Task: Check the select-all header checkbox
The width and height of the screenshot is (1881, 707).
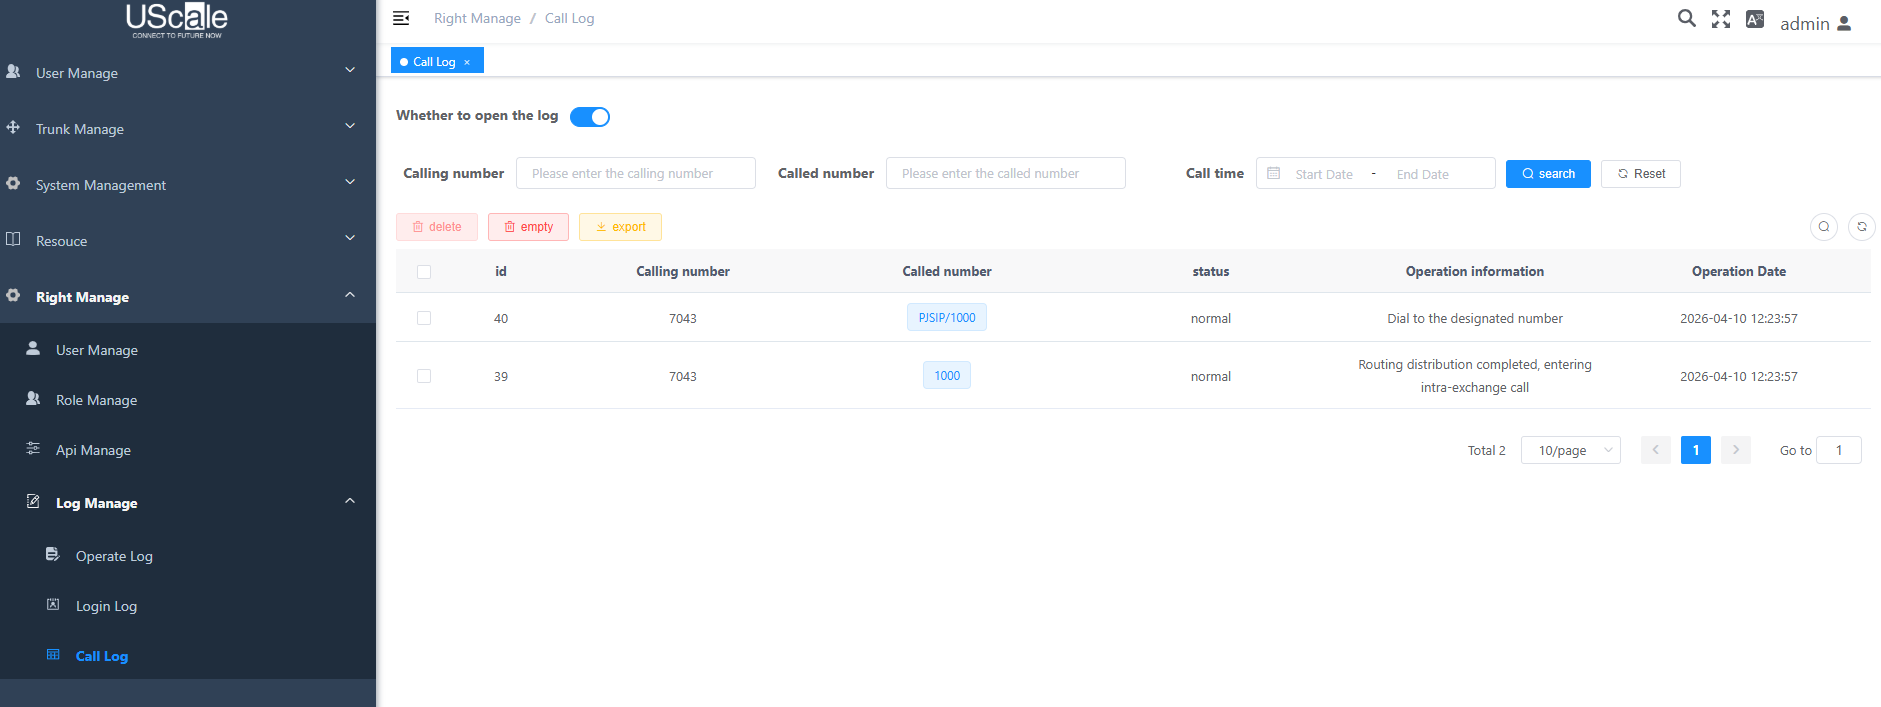Action: pos(424,272)
